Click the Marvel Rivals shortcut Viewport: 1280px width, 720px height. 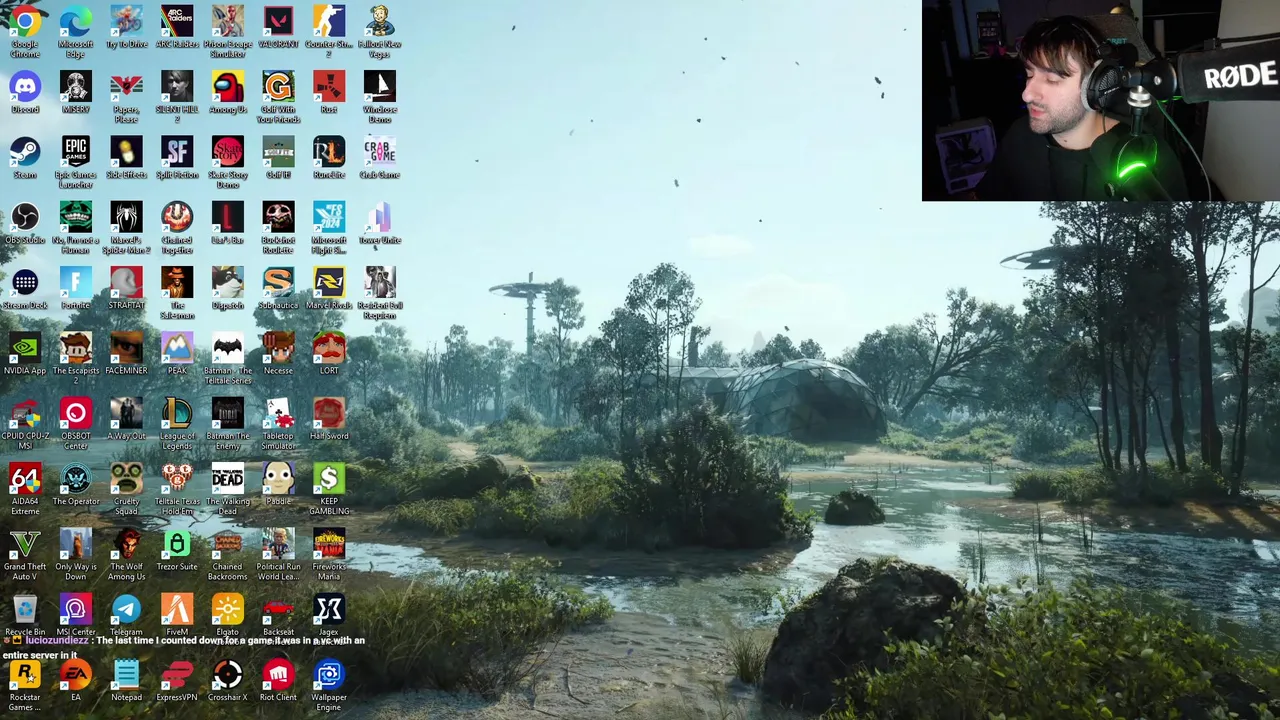[329, 283]
